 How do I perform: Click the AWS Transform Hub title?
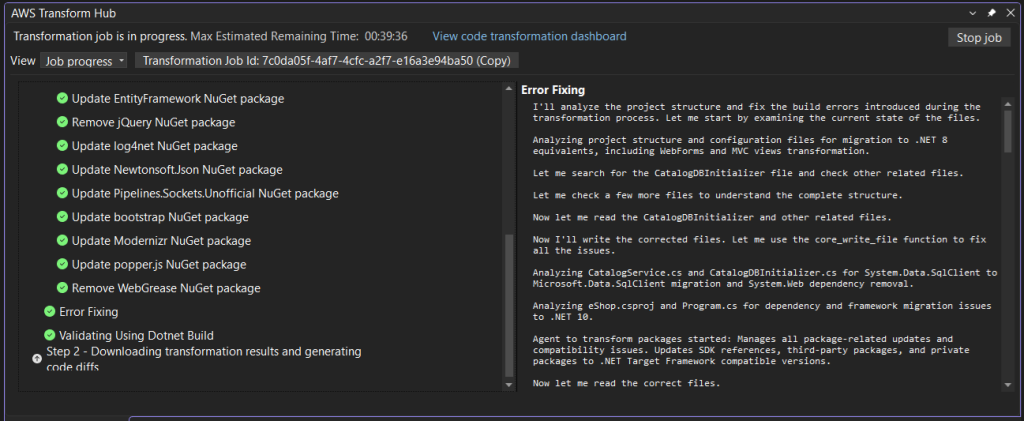pyautogui.click(x=64, y=13)
